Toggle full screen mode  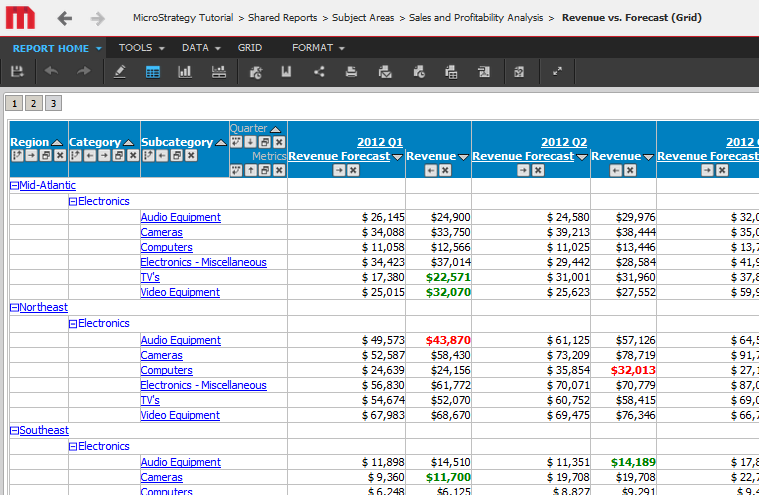[557, 72]
